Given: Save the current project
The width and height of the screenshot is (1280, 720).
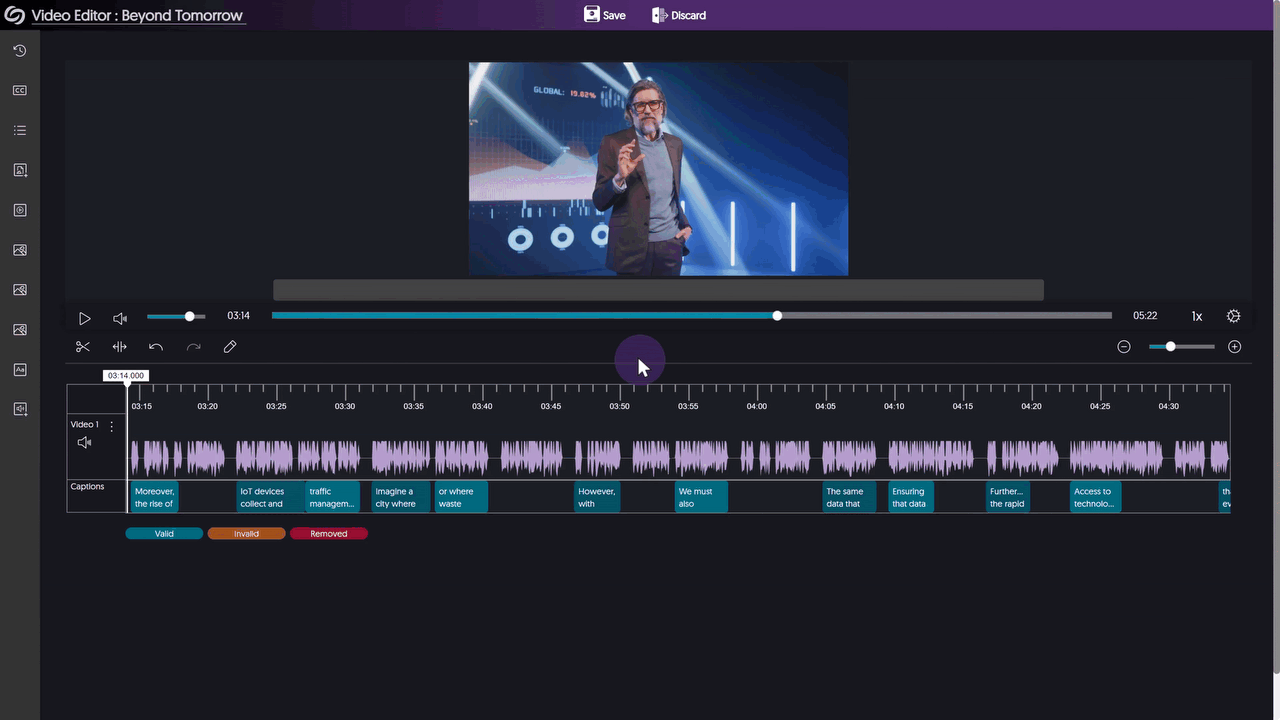Looking at the screenshot, I should [x=604, y=15].
